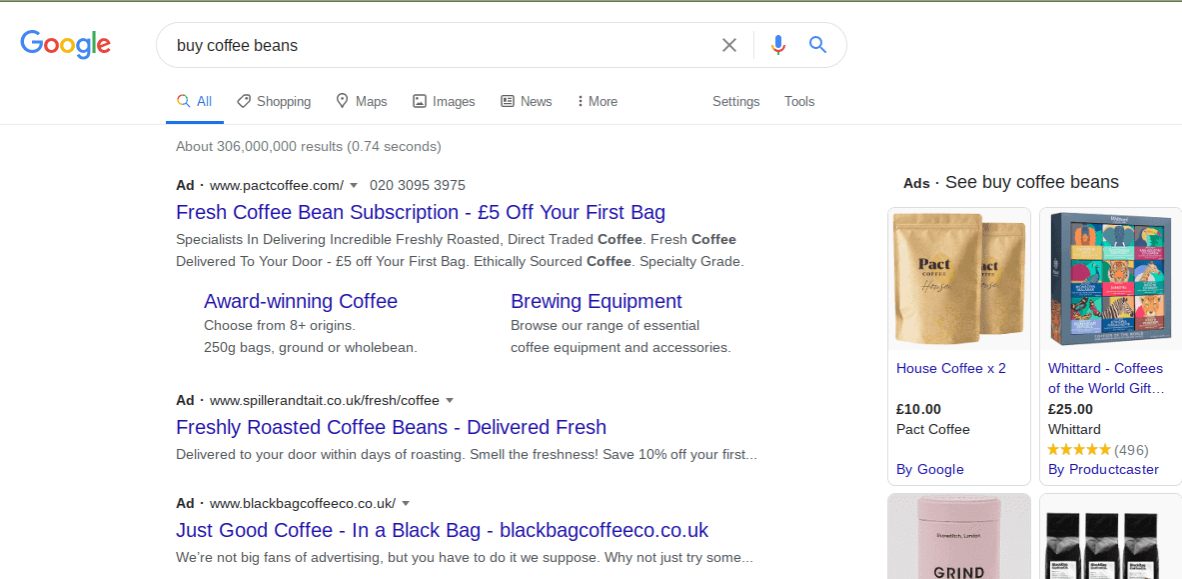This screenshot has width=1182, height=579.
Task: Click the Brewing Equipment sitelink
Action: [x=596, y=301]
